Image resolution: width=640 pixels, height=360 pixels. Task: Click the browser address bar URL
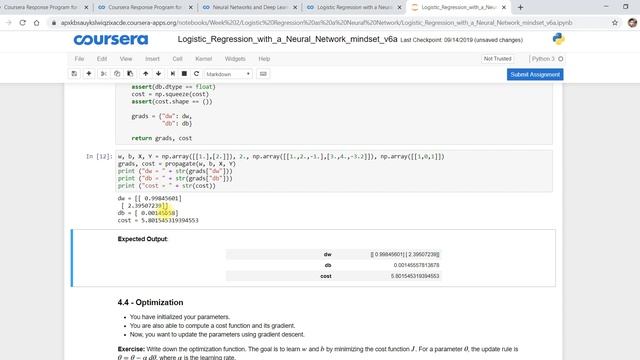coord(316,23)
